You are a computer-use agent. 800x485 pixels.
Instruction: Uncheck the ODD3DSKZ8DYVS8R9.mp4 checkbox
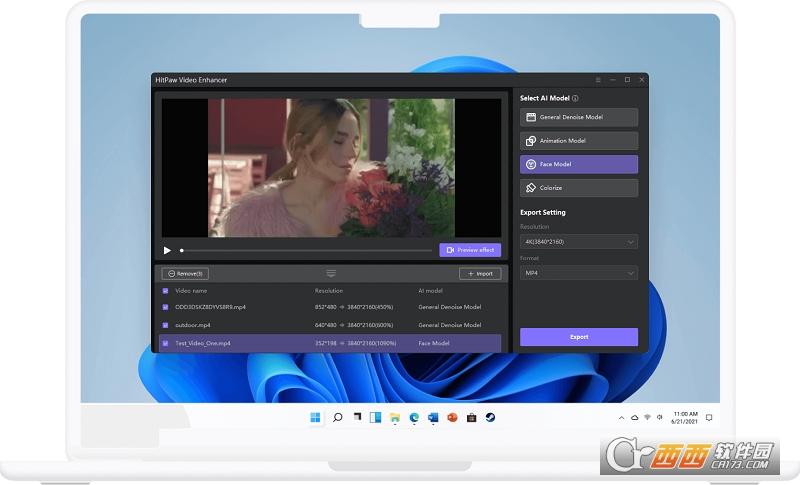165,307
